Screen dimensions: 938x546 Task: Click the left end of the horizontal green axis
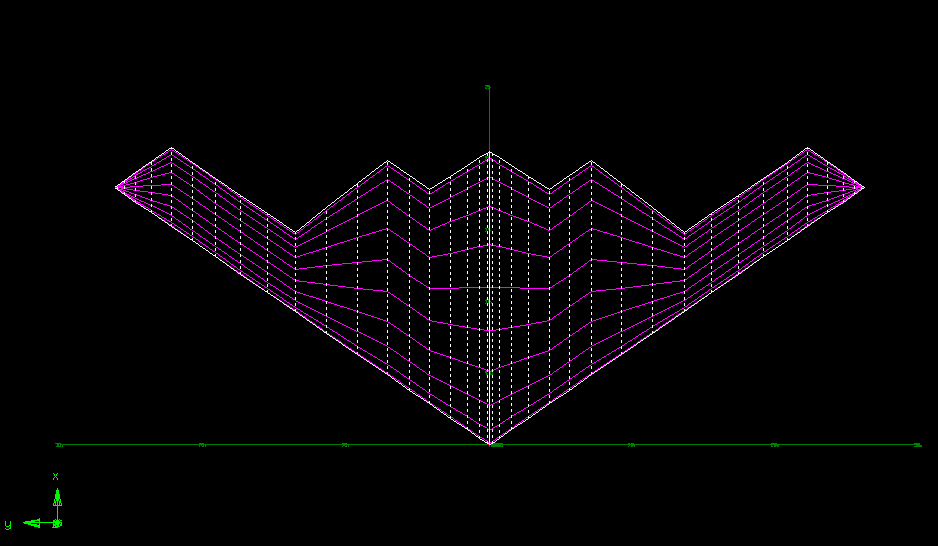[58, 445]
